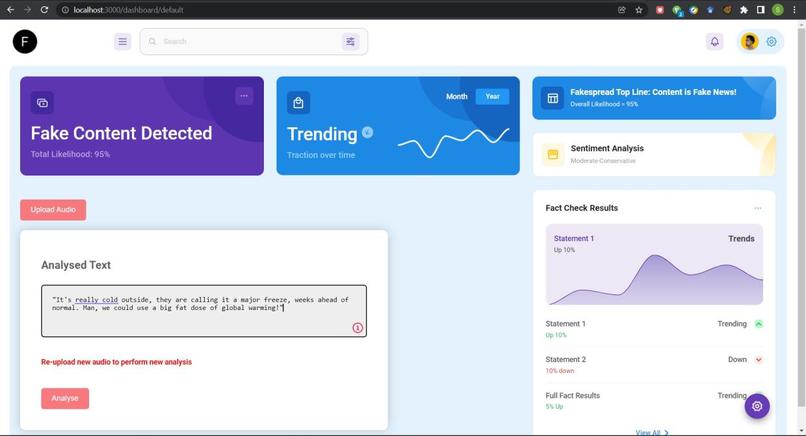Image resolution: width=806 pixels, height=436 pixels.
Task: Open the floating purple settings button
Action: tap(757, 406)
